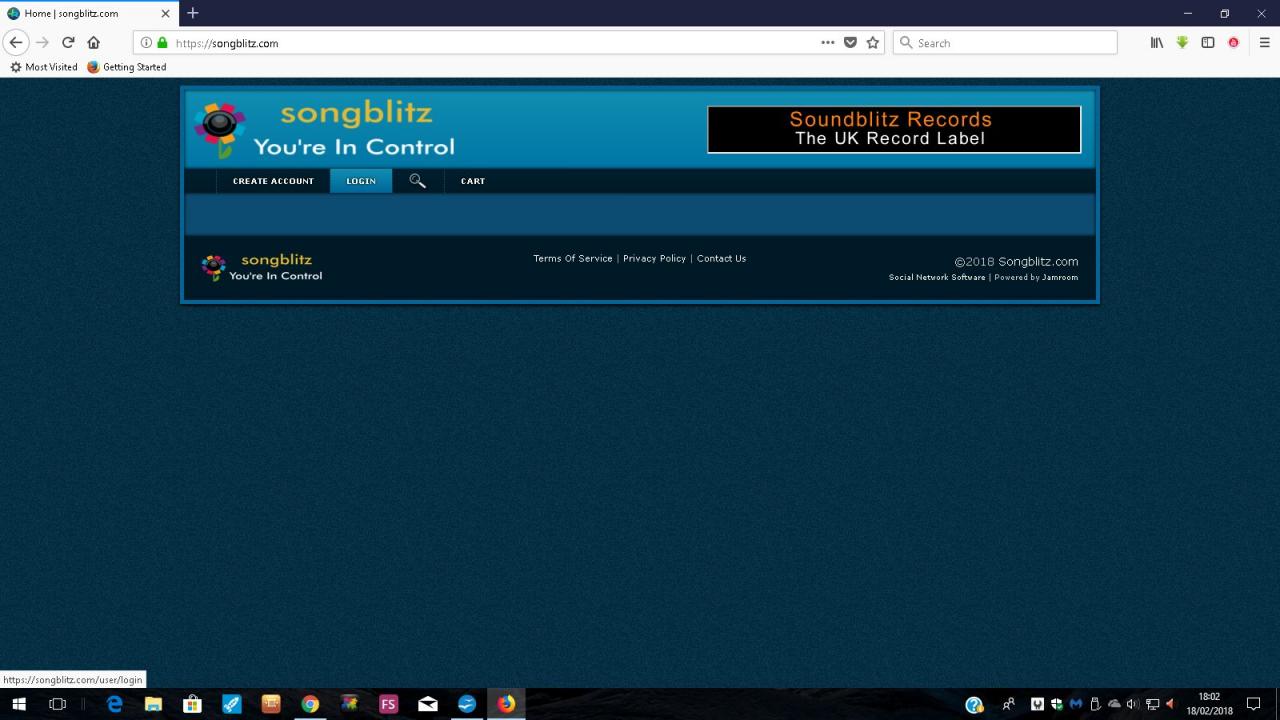1280x720 pixels.
Task: Open the pink FS app on taskbar
Action: [388, 704]
